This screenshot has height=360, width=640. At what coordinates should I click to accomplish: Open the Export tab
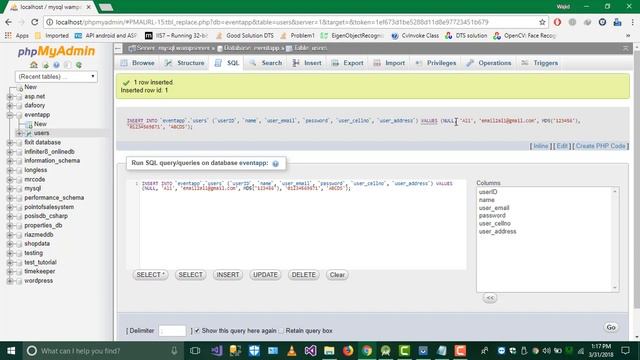(x=347, y=63)
